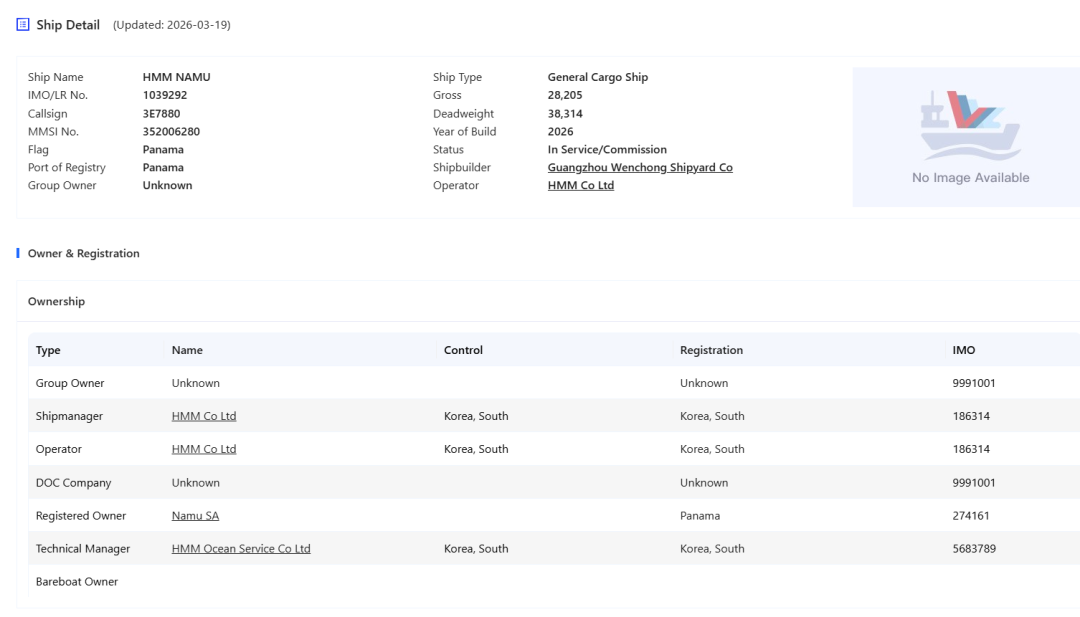Click the Control column header
This screenshot has width=1080, height=617.
point(464,350)
